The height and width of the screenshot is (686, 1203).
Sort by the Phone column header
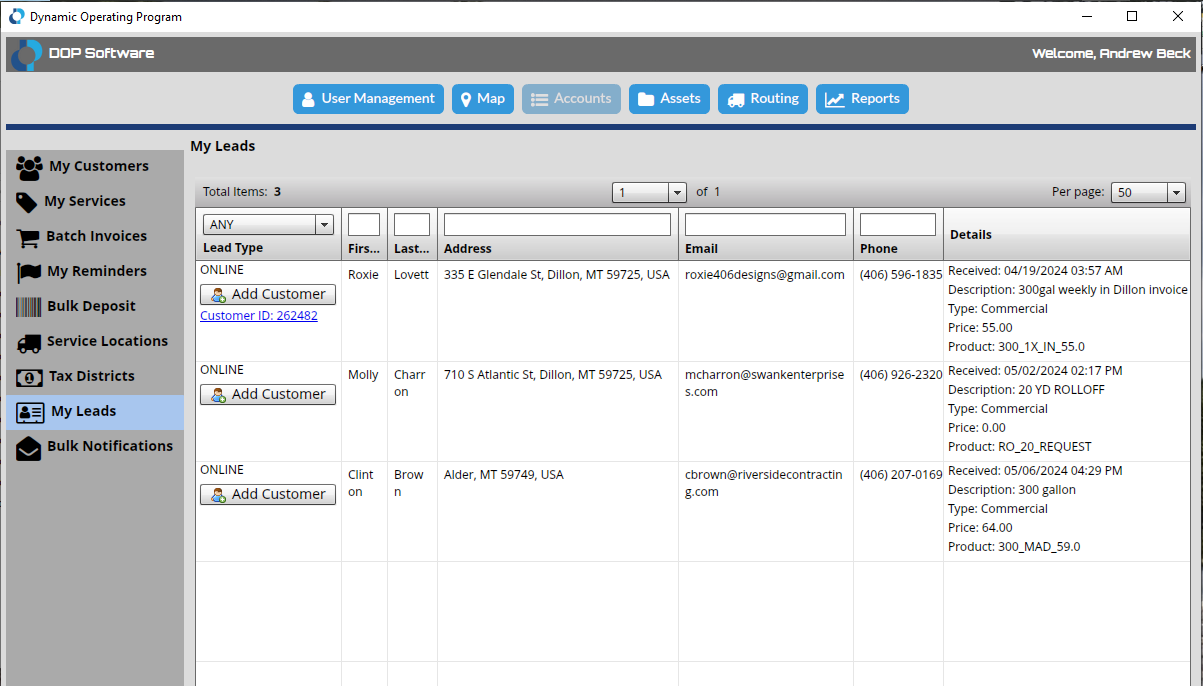point(879,249)
